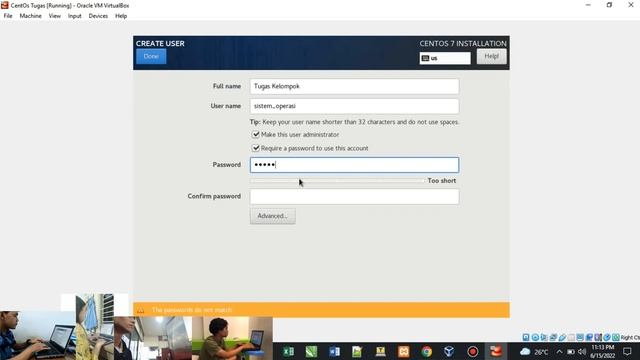
Task: Click the password strength bar
Action: [x=337, y=180]
